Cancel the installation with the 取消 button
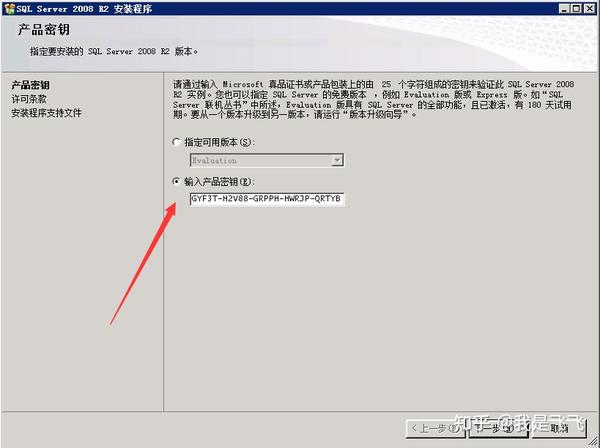The image size is (600, 448). [559, 428]
